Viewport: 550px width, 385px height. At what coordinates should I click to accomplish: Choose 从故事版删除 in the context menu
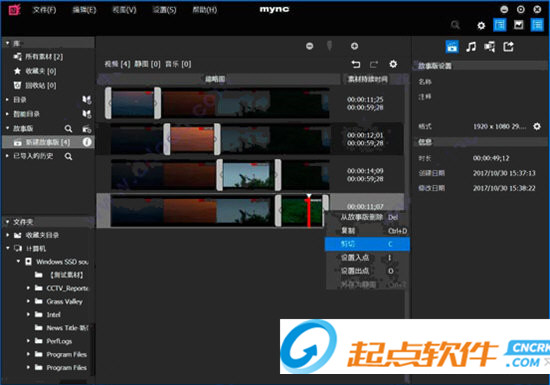click(367, 217)
